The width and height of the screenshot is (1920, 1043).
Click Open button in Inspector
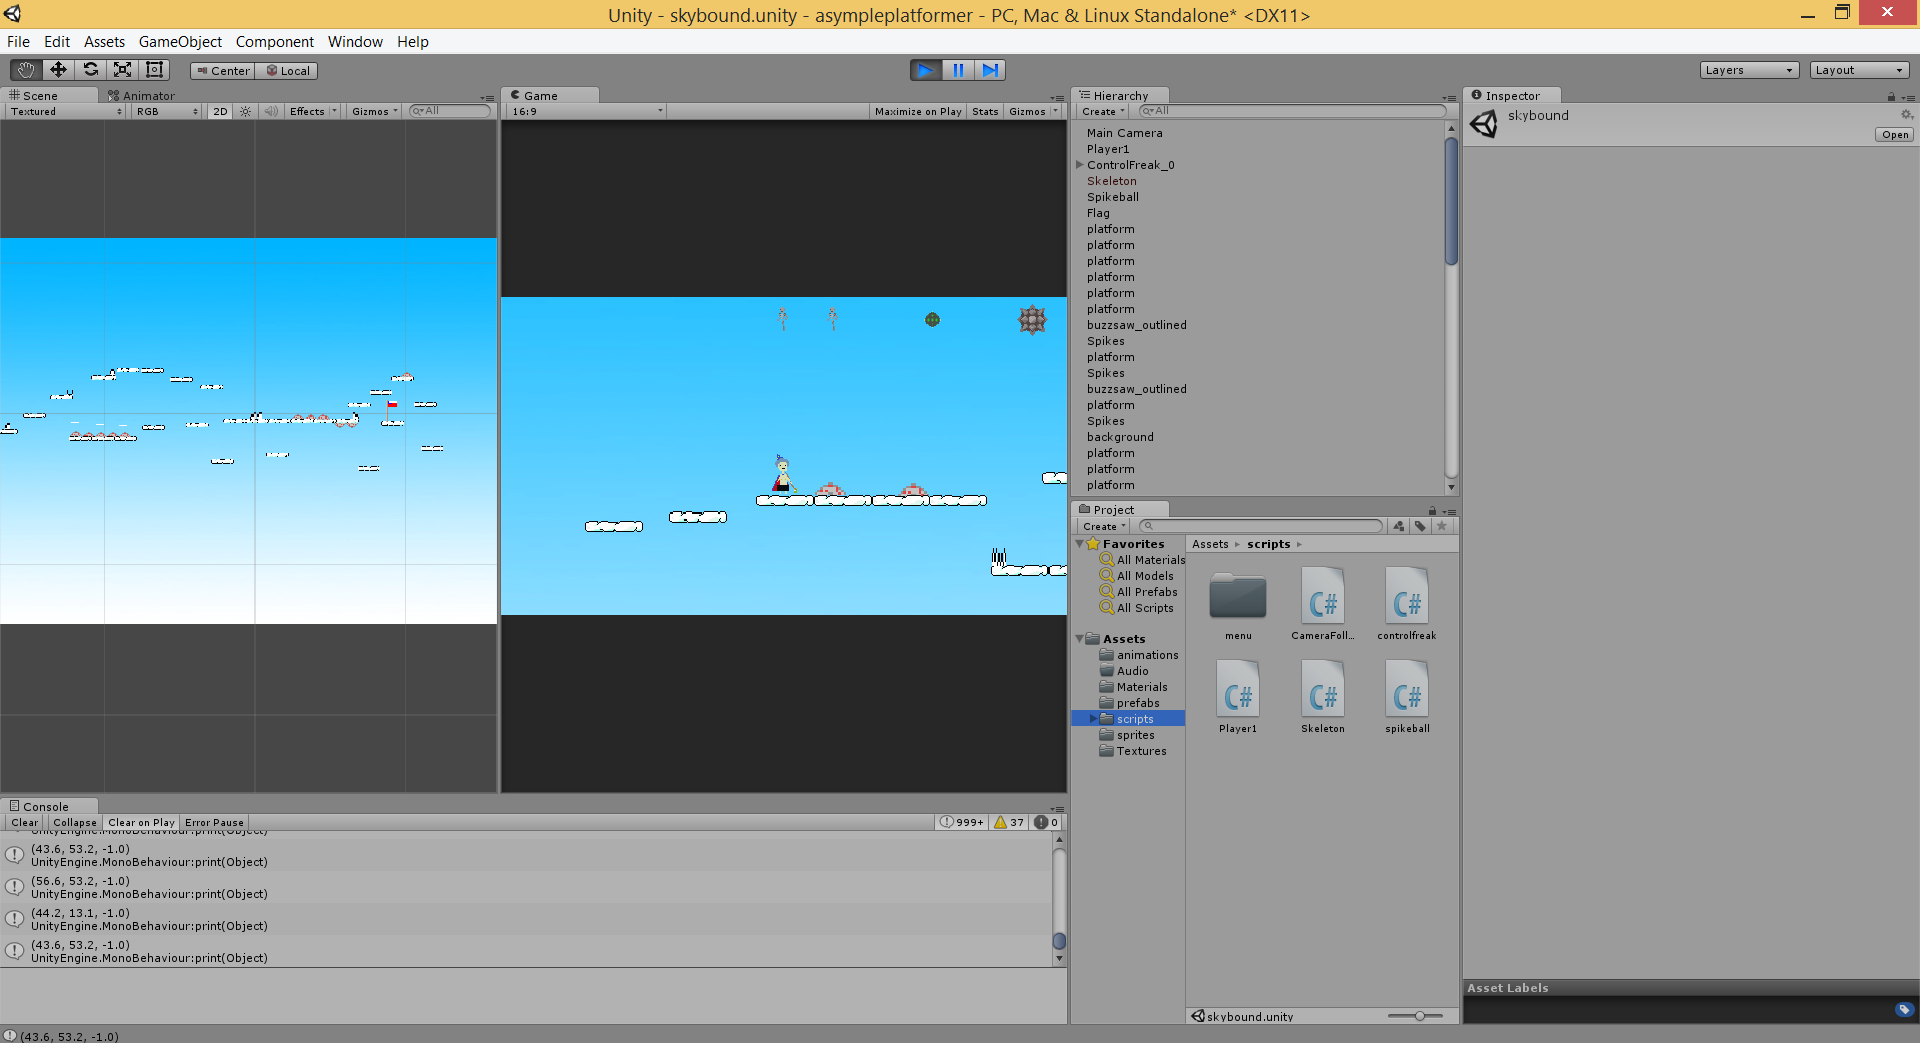[1894, 135]
